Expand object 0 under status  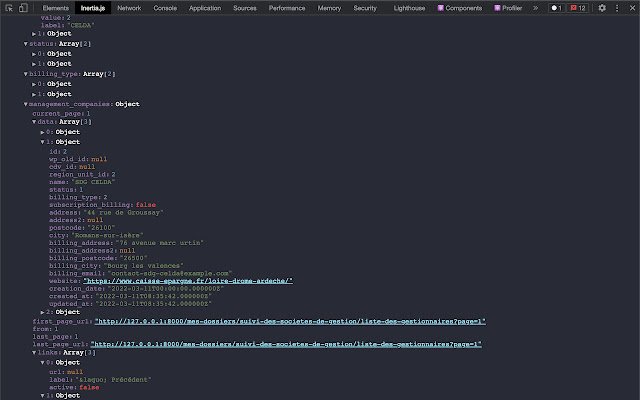tap(34, 54)
